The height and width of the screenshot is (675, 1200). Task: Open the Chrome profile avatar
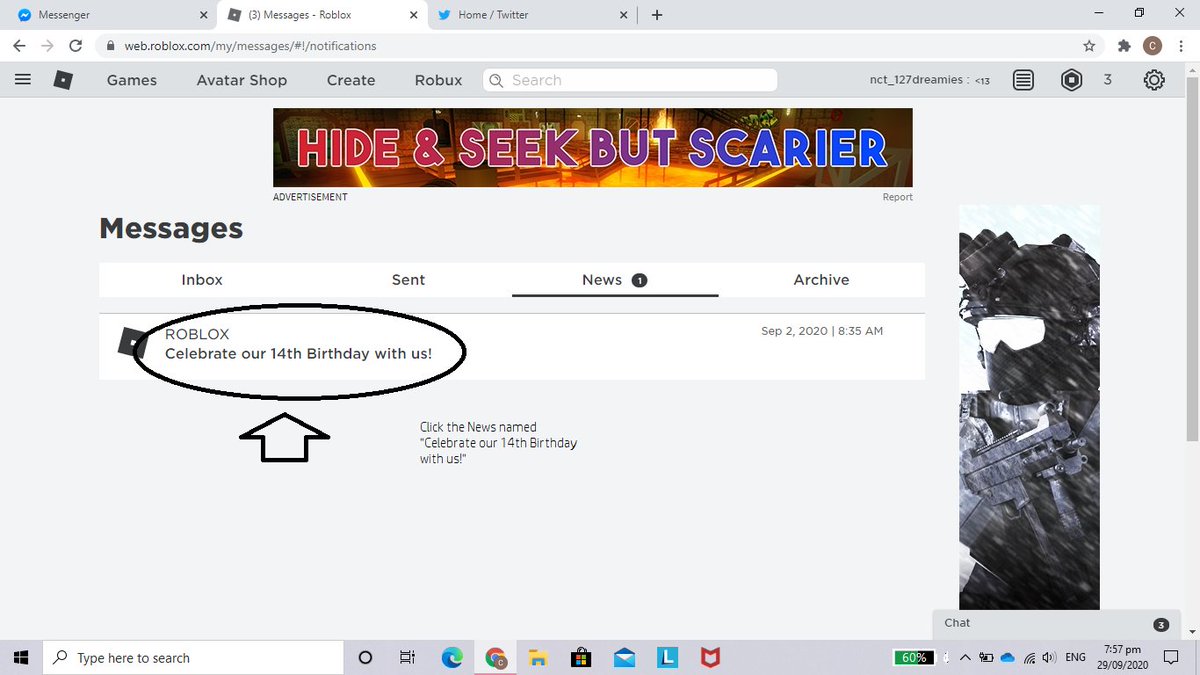pos(1152,46)
